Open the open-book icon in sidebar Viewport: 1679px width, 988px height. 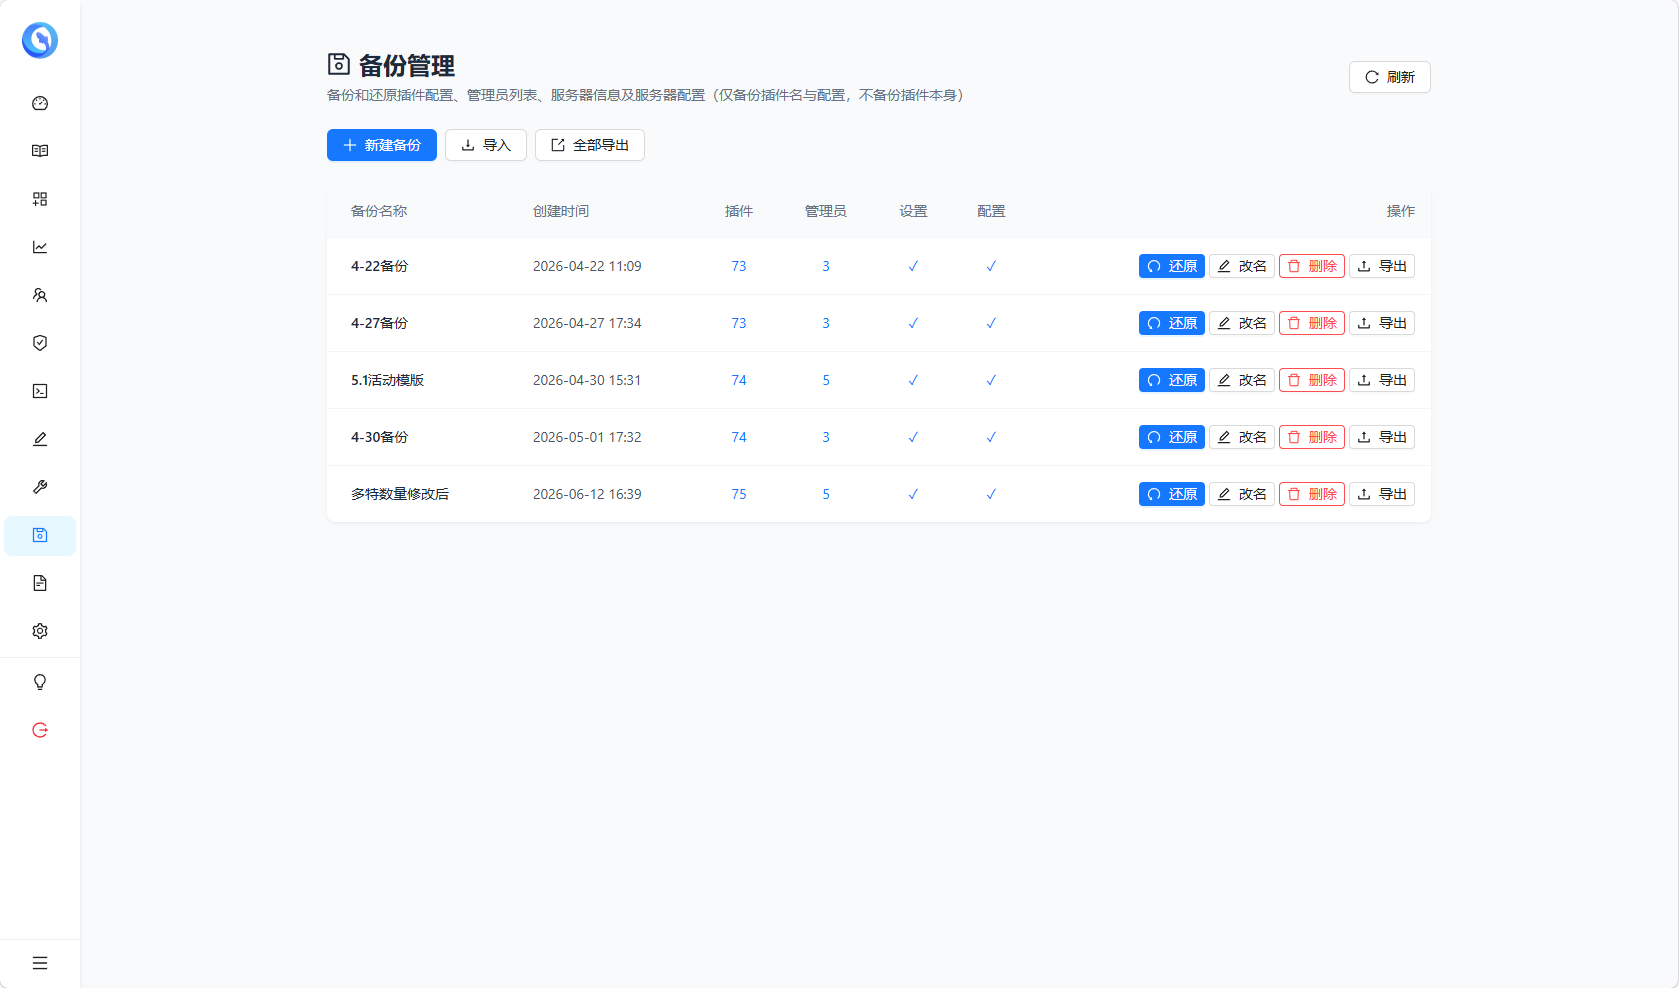[40, 151]
